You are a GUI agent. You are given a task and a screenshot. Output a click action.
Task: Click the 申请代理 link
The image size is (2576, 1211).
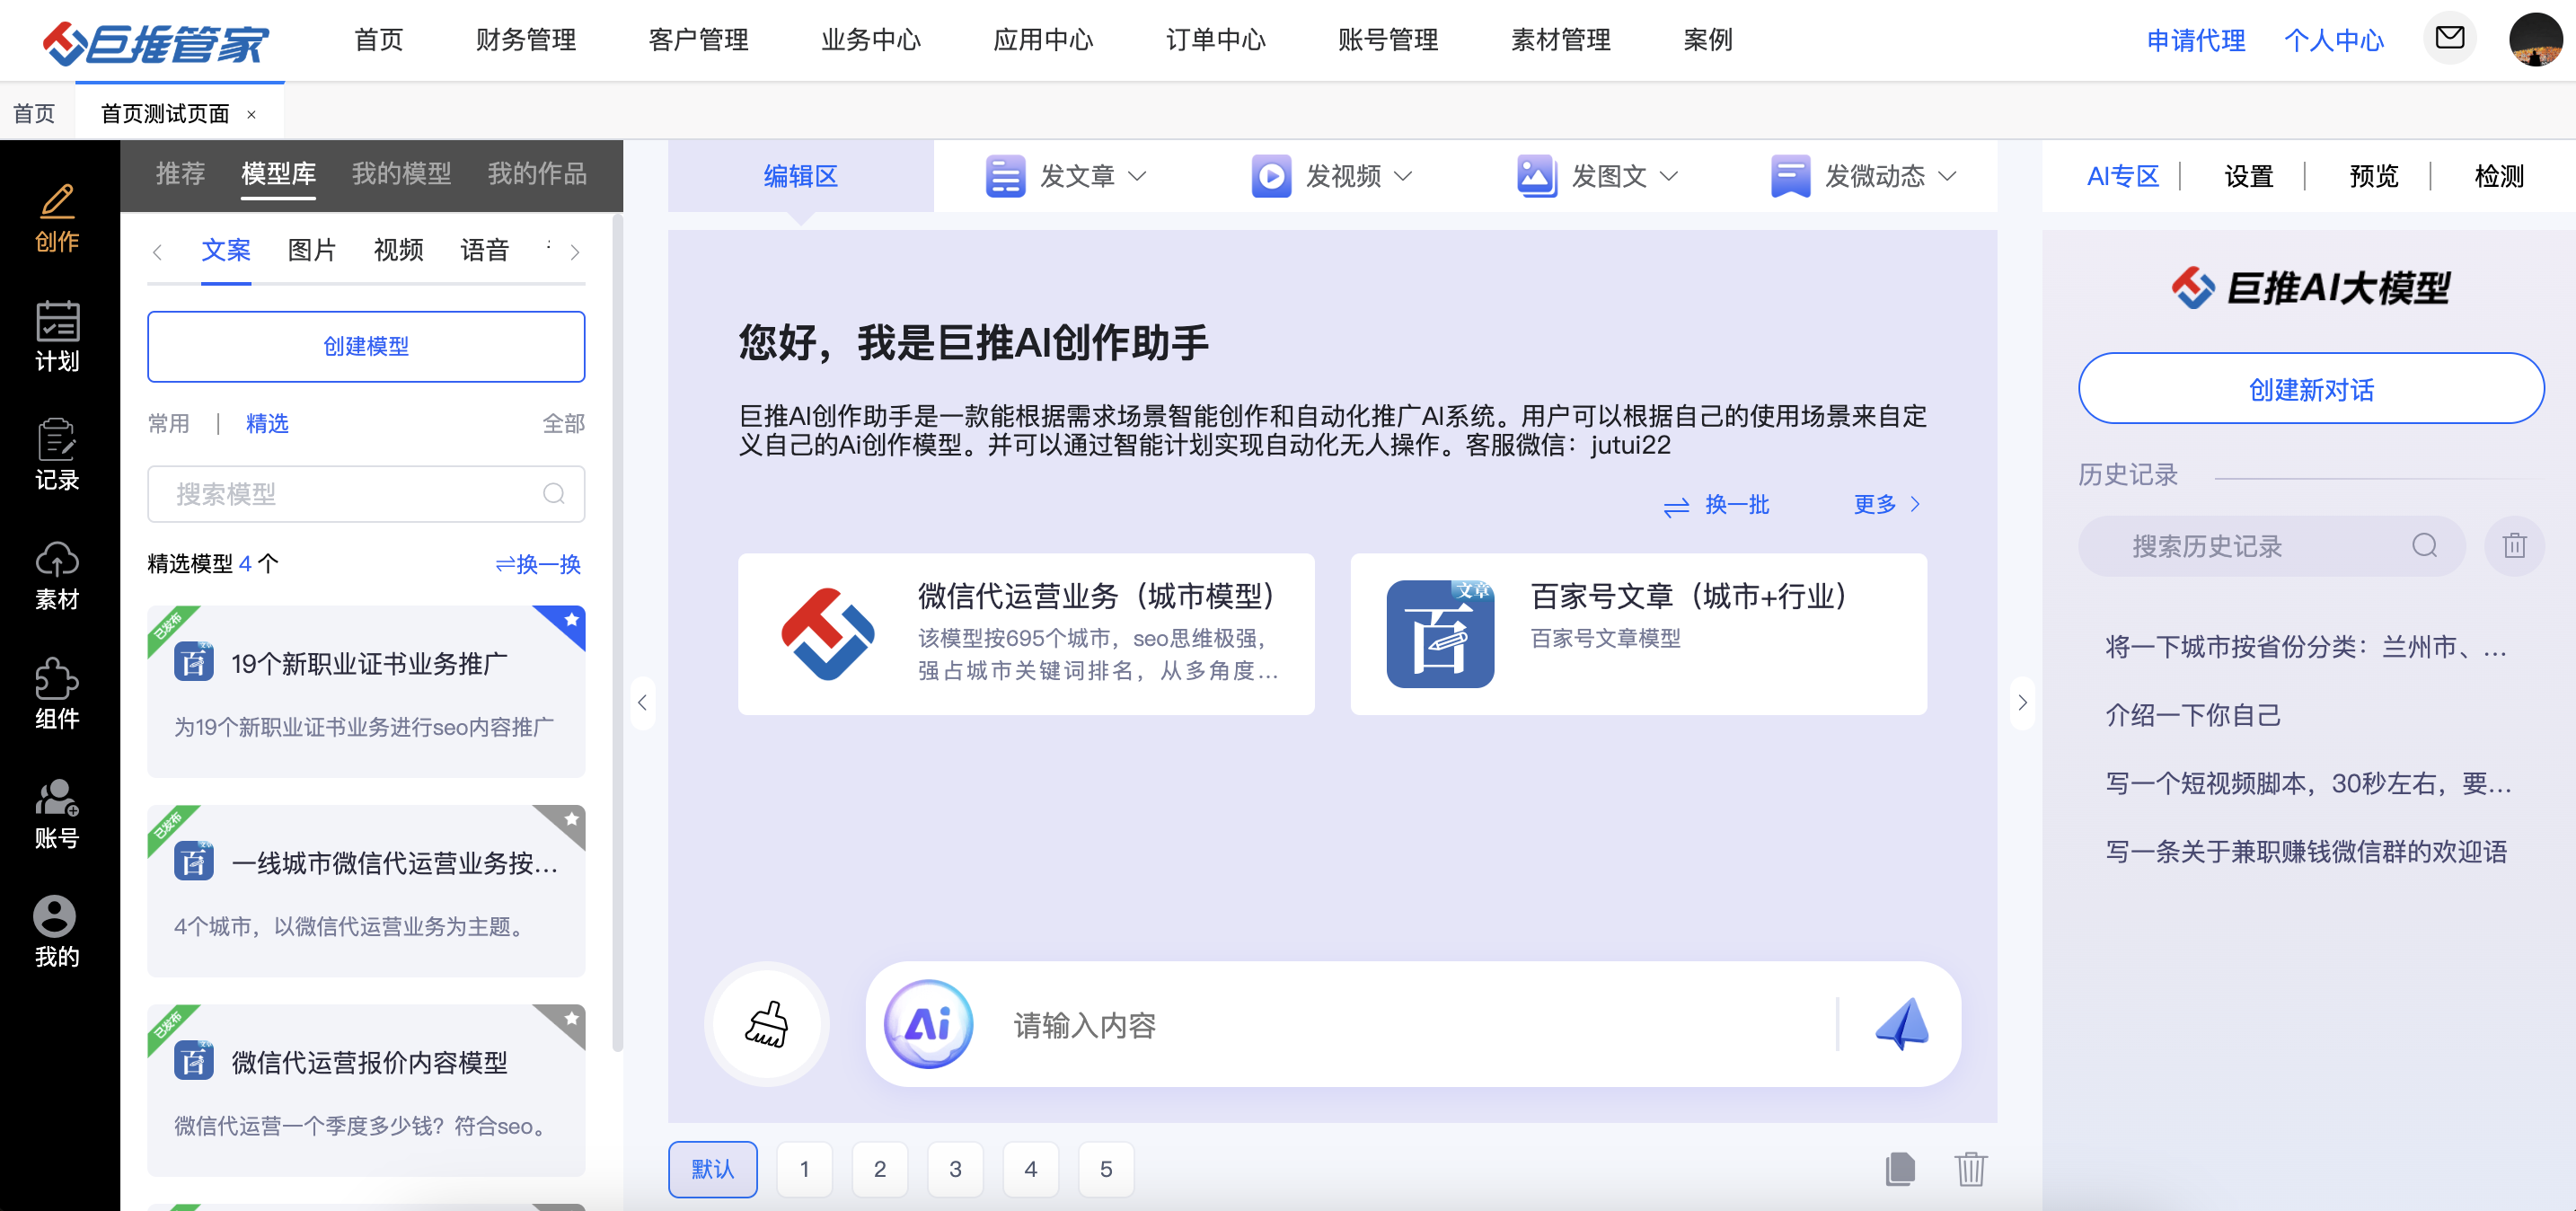click(2196, 40)
